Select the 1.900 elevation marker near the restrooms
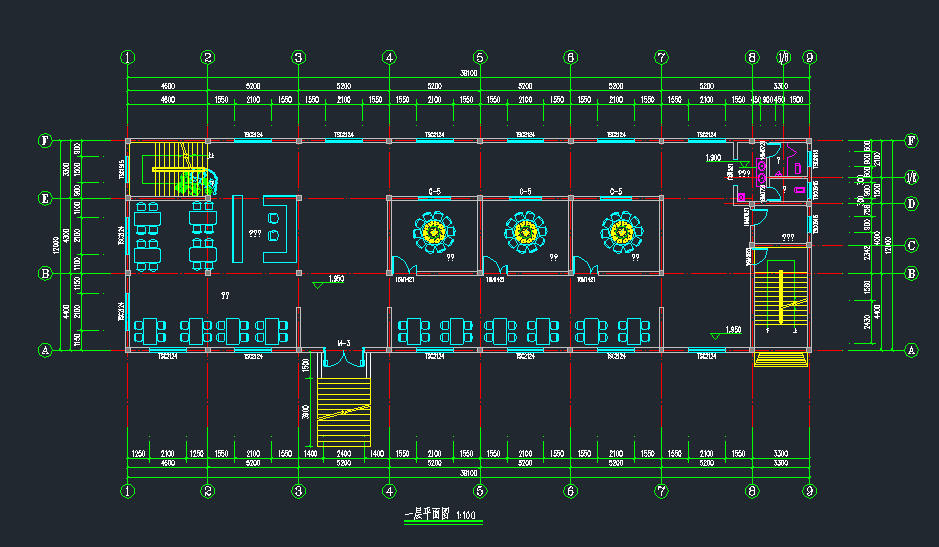The height and width of the screenshot is (547, 939). (x=714, y=158)
